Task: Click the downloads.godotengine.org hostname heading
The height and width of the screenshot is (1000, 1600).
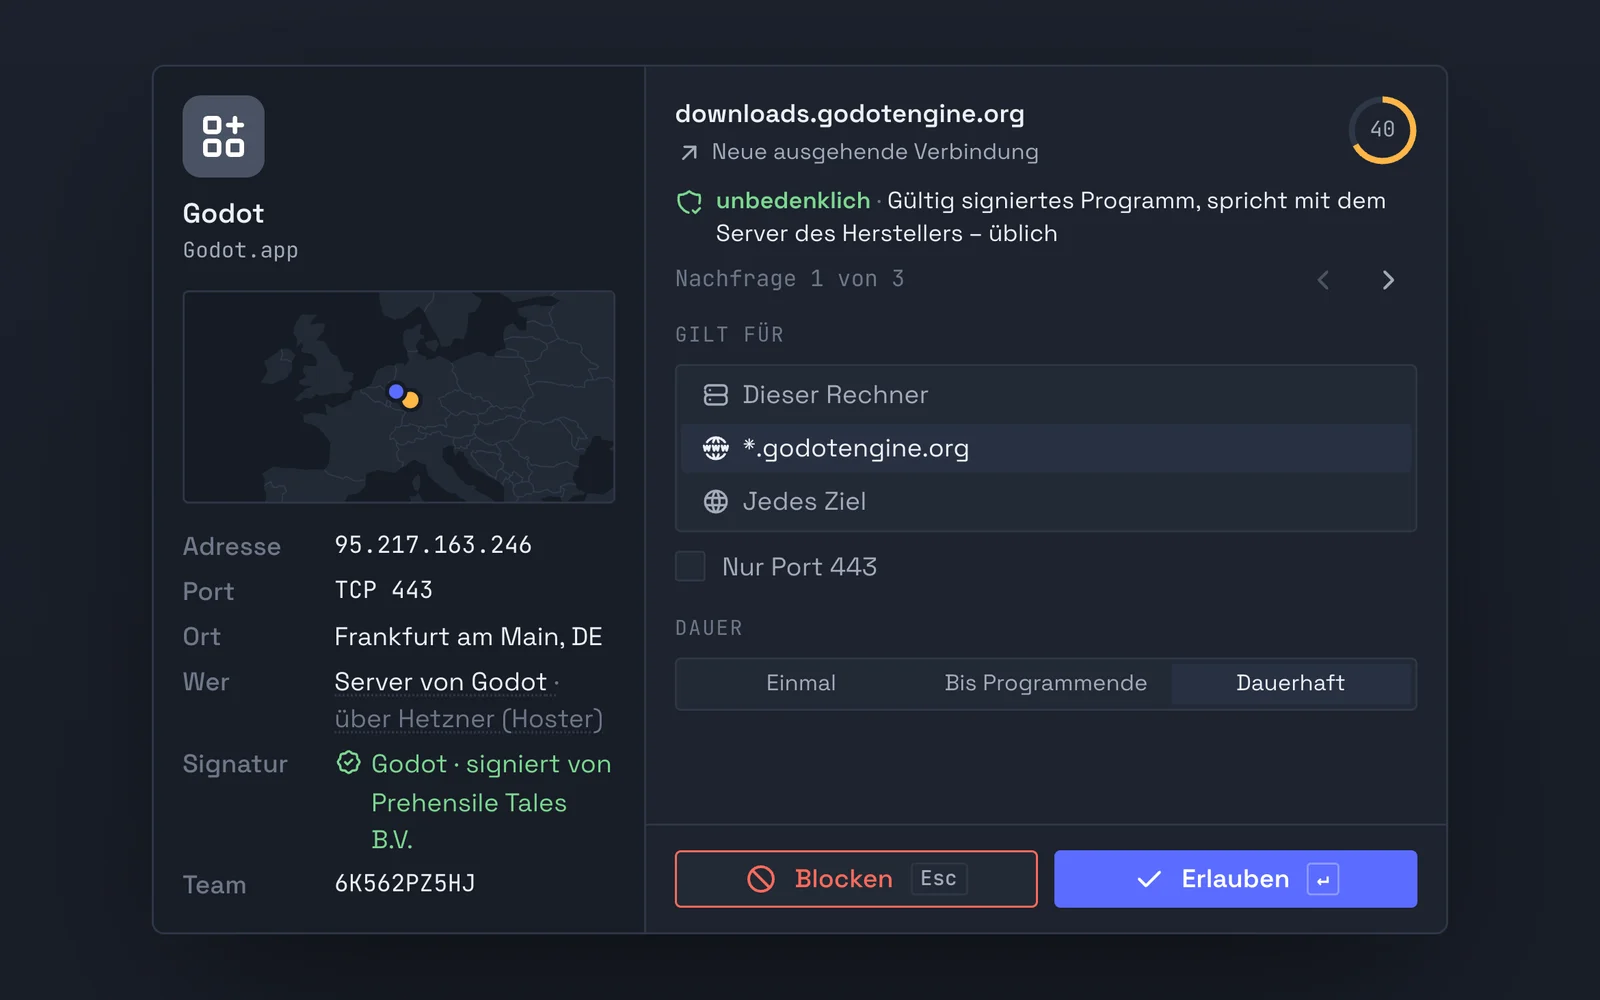Action: [x=850, y=114]
